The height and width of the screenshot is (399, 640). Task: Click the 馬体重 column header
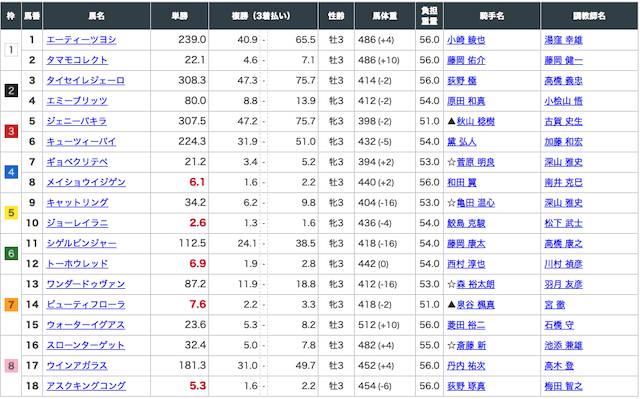pos(384,16)
